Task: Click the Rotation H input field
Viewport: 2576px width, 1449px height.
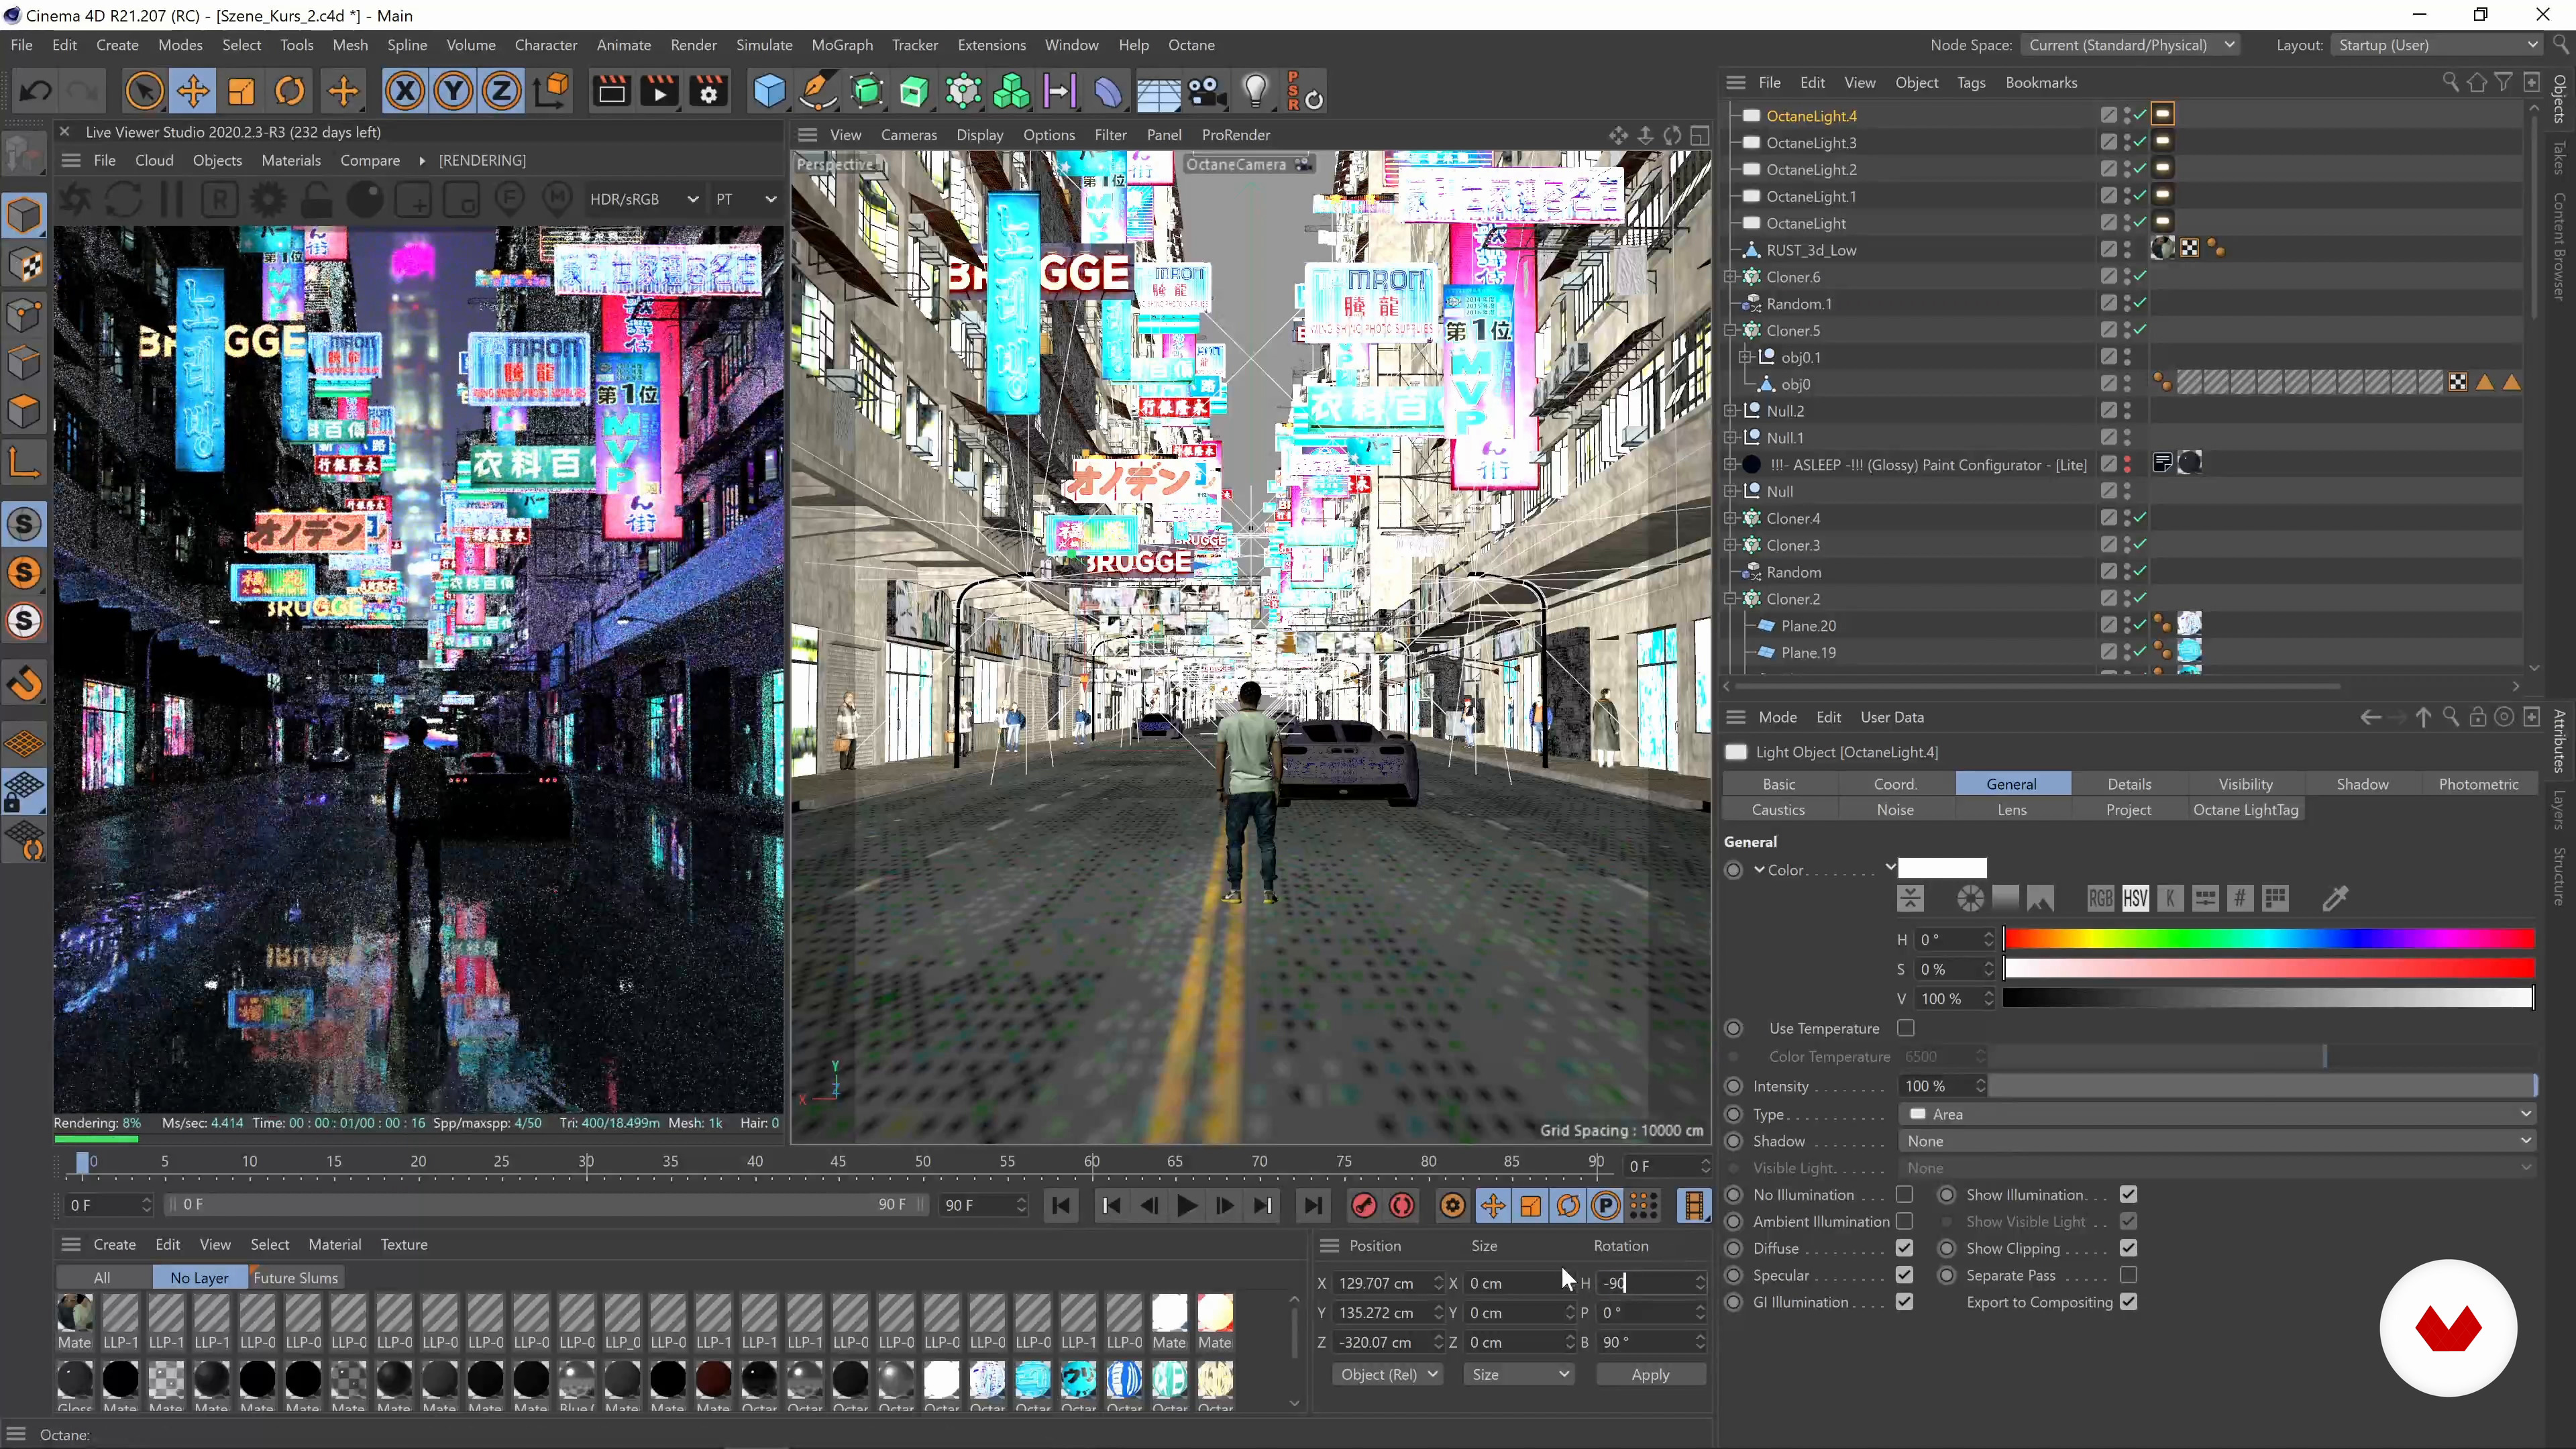Action: (x=1645, y=1283)
